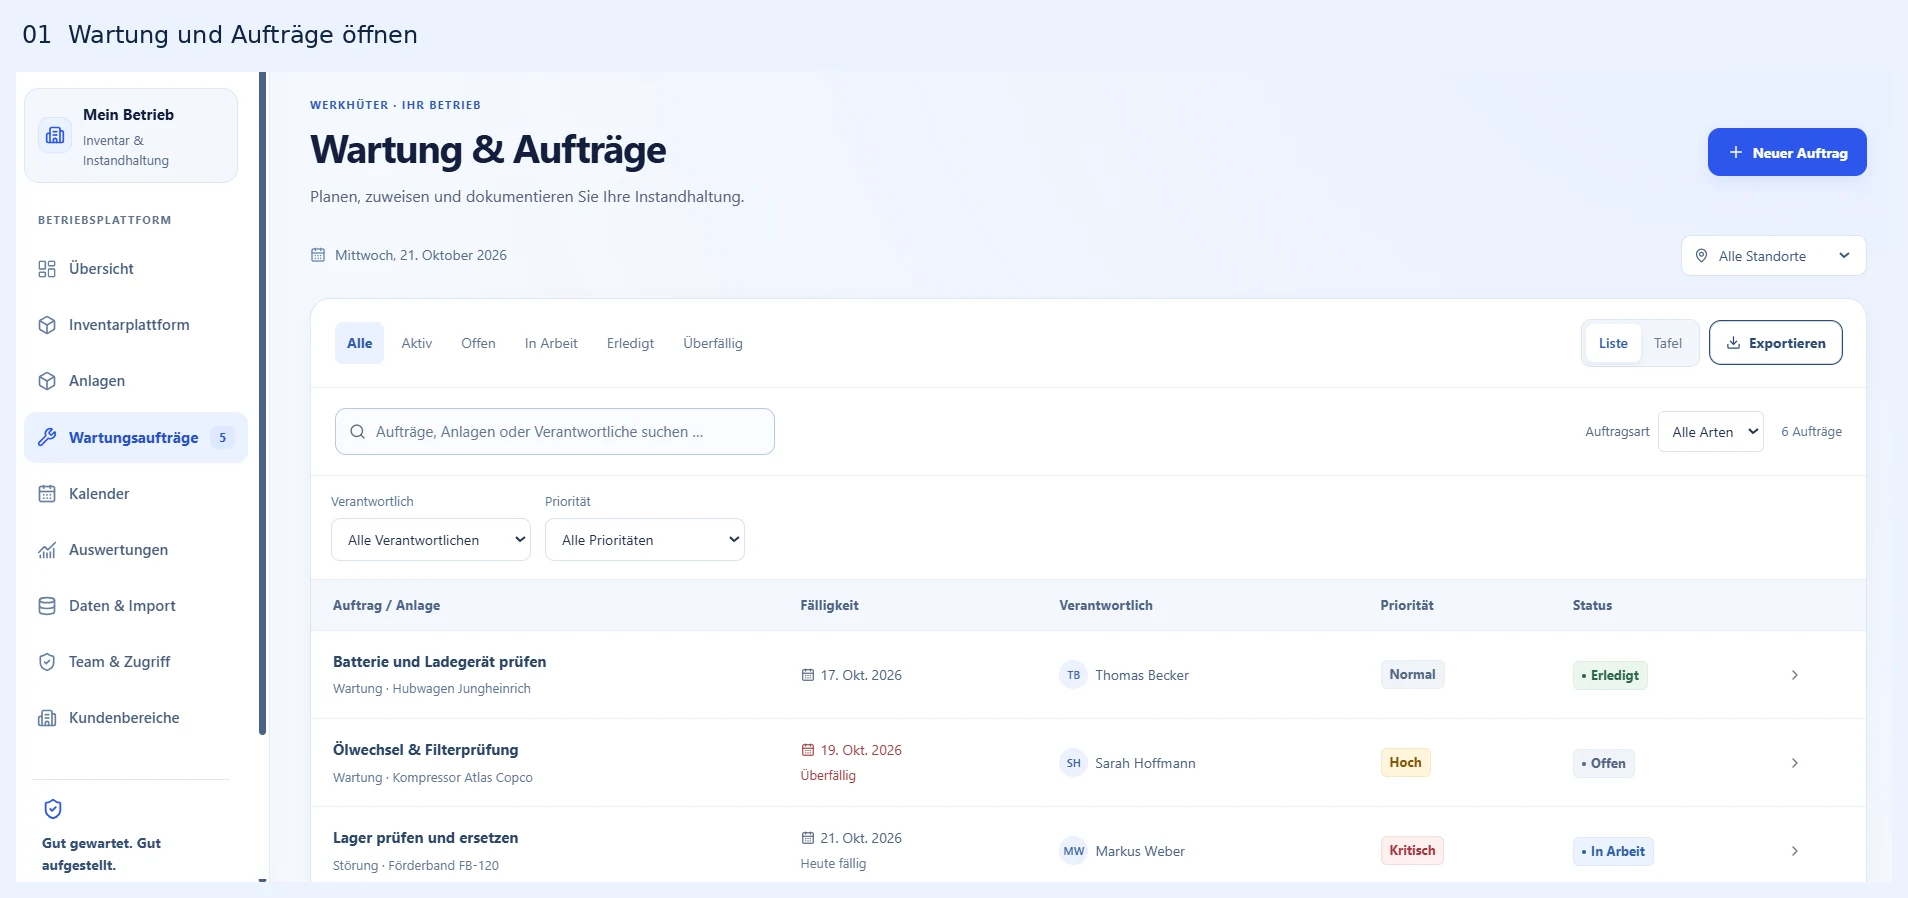Viewport: 1908px width, 898px height.
Task: Click the Anlagen box icon
Action: (47, 381)
